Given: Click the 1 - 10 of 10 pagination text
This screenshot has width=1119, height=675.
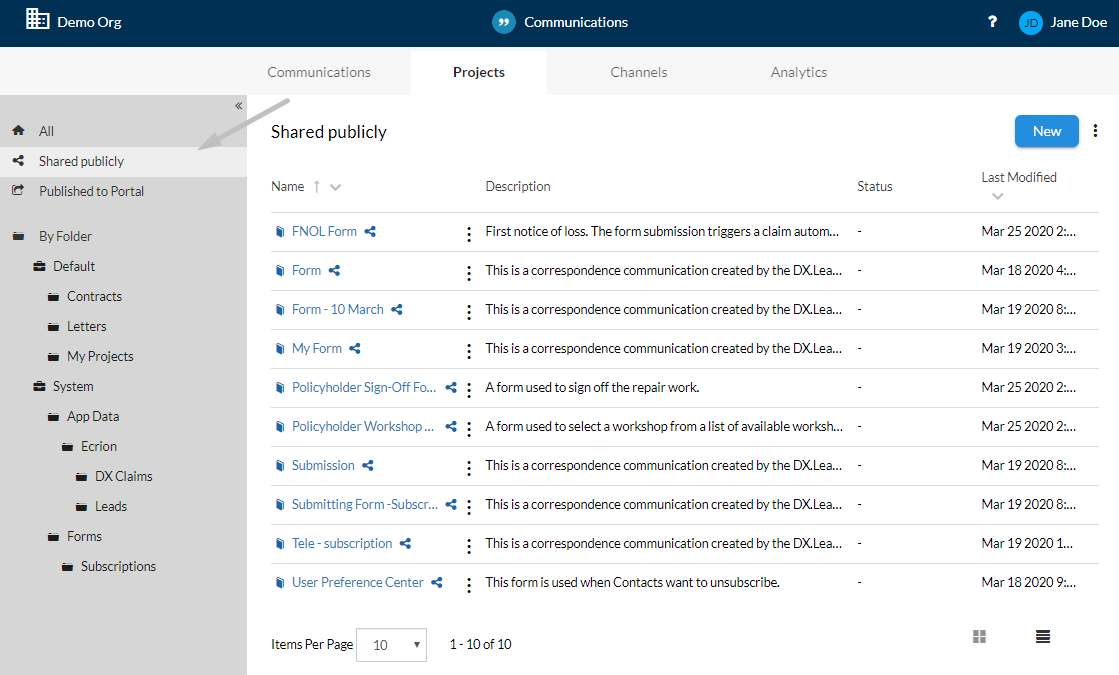Looking at the screenshot, I should [x=480, y=644].
